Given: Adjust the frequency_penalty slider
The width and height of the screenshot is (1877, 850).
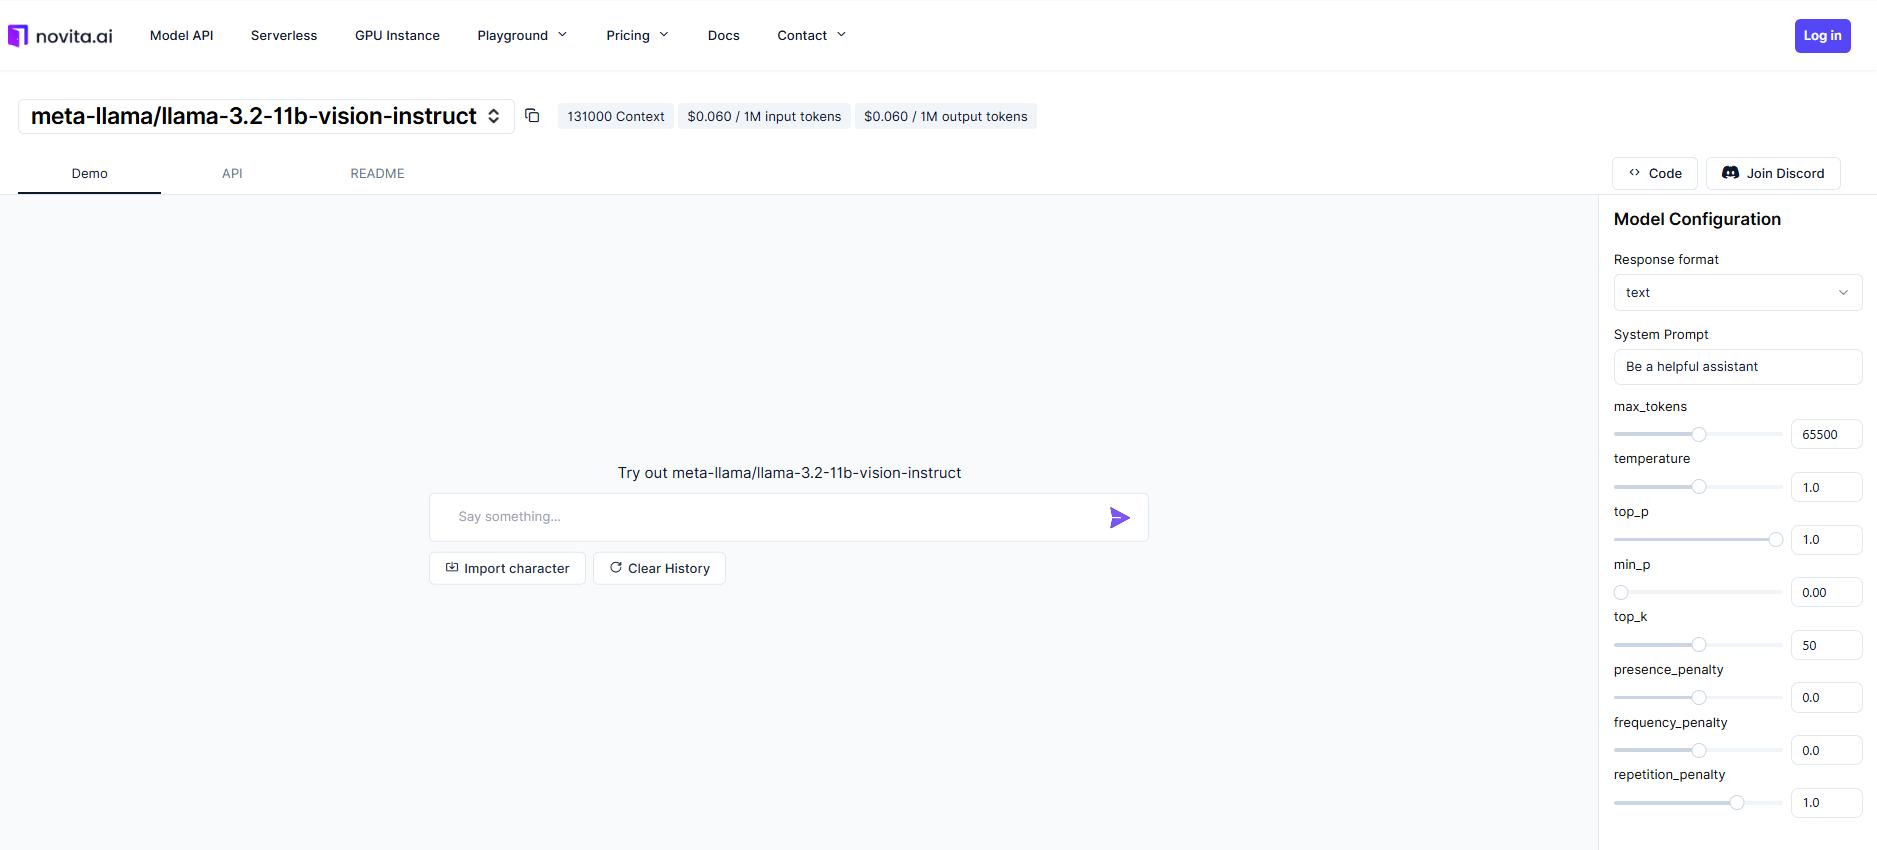Looking at the screenshot, I should 1698,750.
